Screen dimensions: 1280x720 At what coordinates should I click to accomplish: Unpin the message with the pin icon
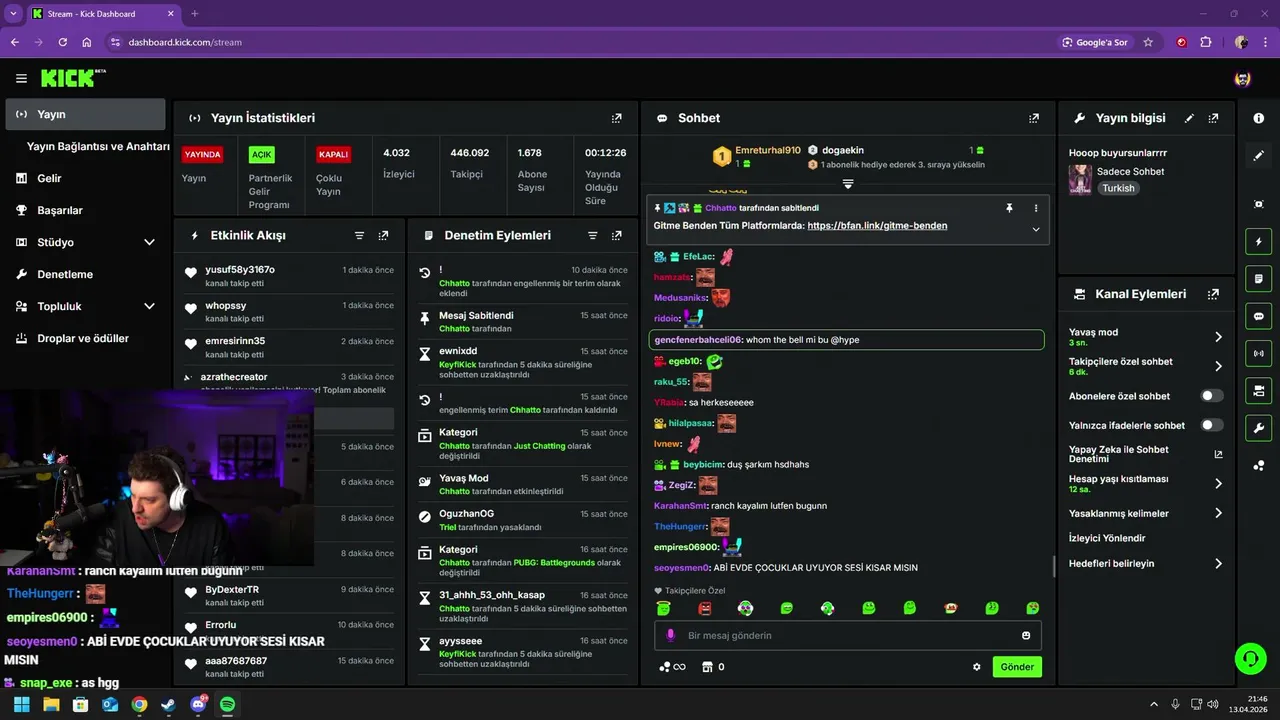1009,208
